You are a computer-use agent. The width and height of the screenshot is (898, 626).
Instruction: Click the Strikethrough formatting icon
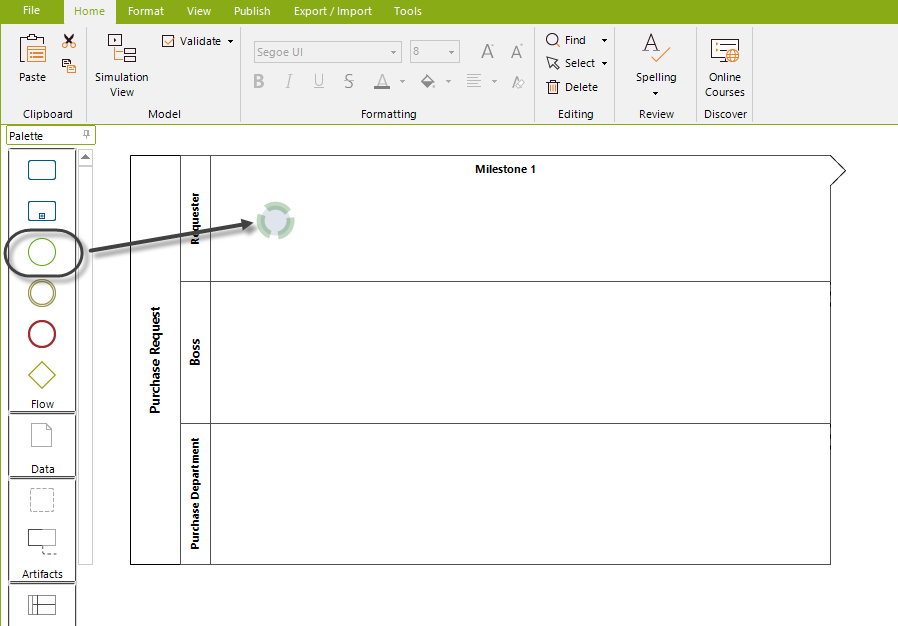(349, 81)
